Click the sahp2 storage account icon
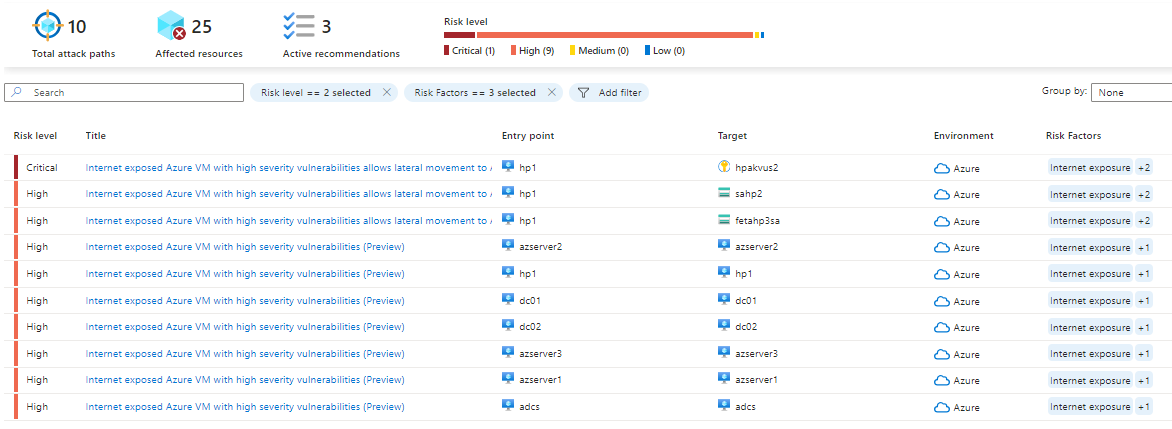The height and width of the screenshot is (429, 1172). point(724,194)
